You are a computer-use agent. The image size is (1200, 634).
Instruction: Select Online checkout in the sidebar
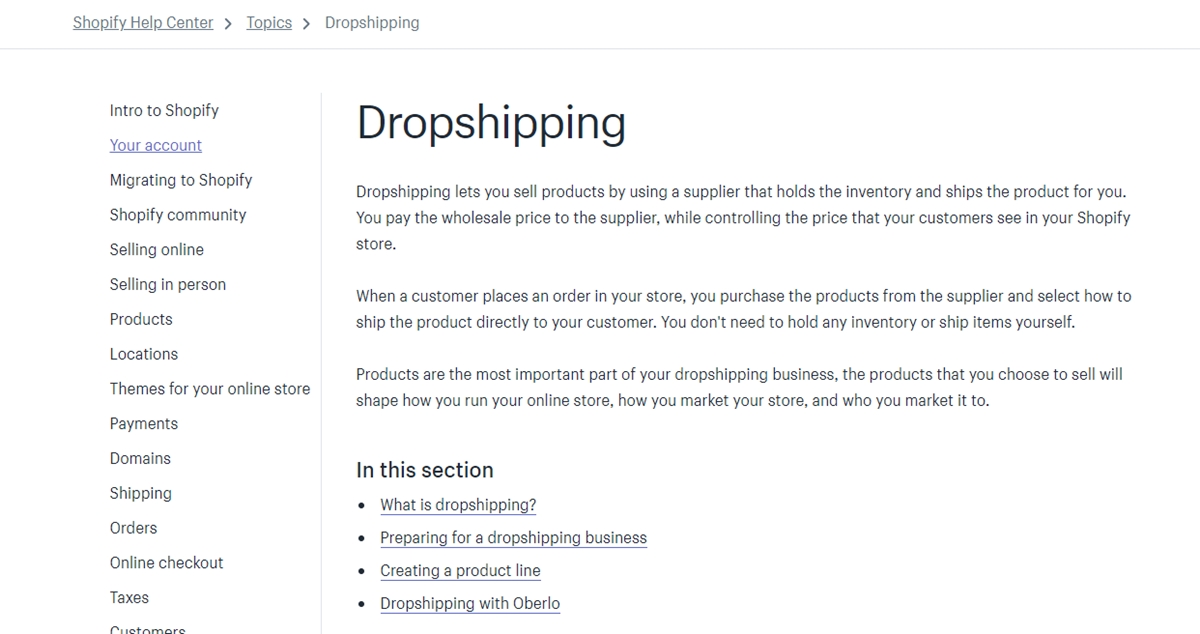point(166,563)
